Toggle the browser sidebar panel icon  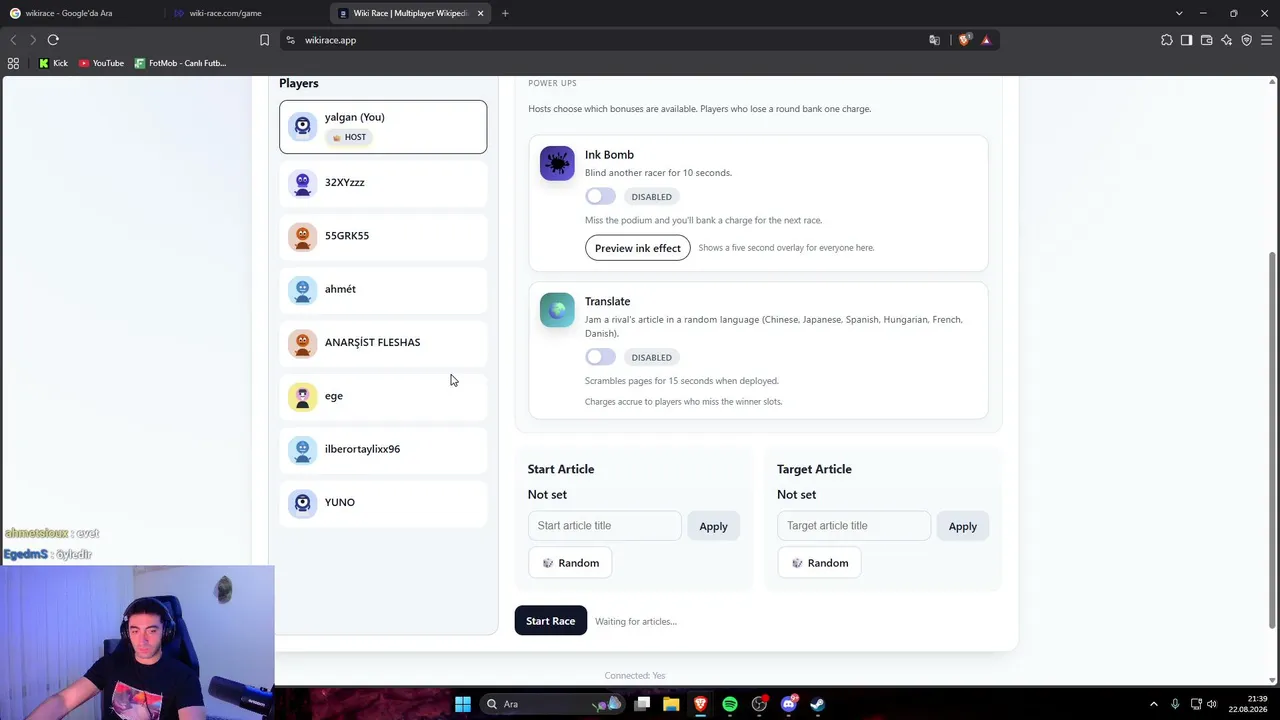pos(1186,40)
